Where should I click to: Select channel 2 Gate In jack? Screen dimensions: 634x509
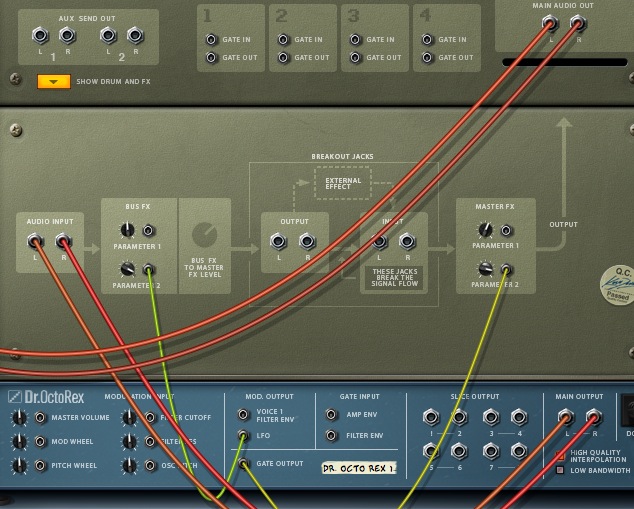click(283, 39)
